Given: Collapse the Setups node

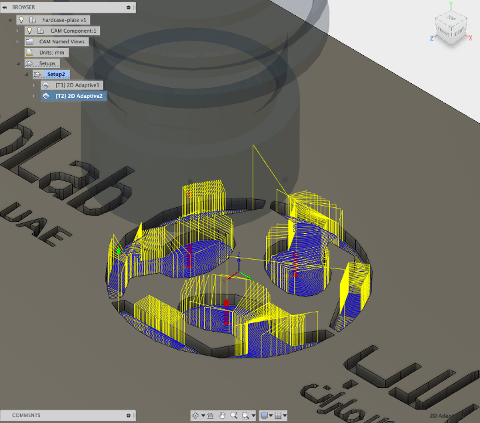Looking at the screenshot, I should (18, 63).
